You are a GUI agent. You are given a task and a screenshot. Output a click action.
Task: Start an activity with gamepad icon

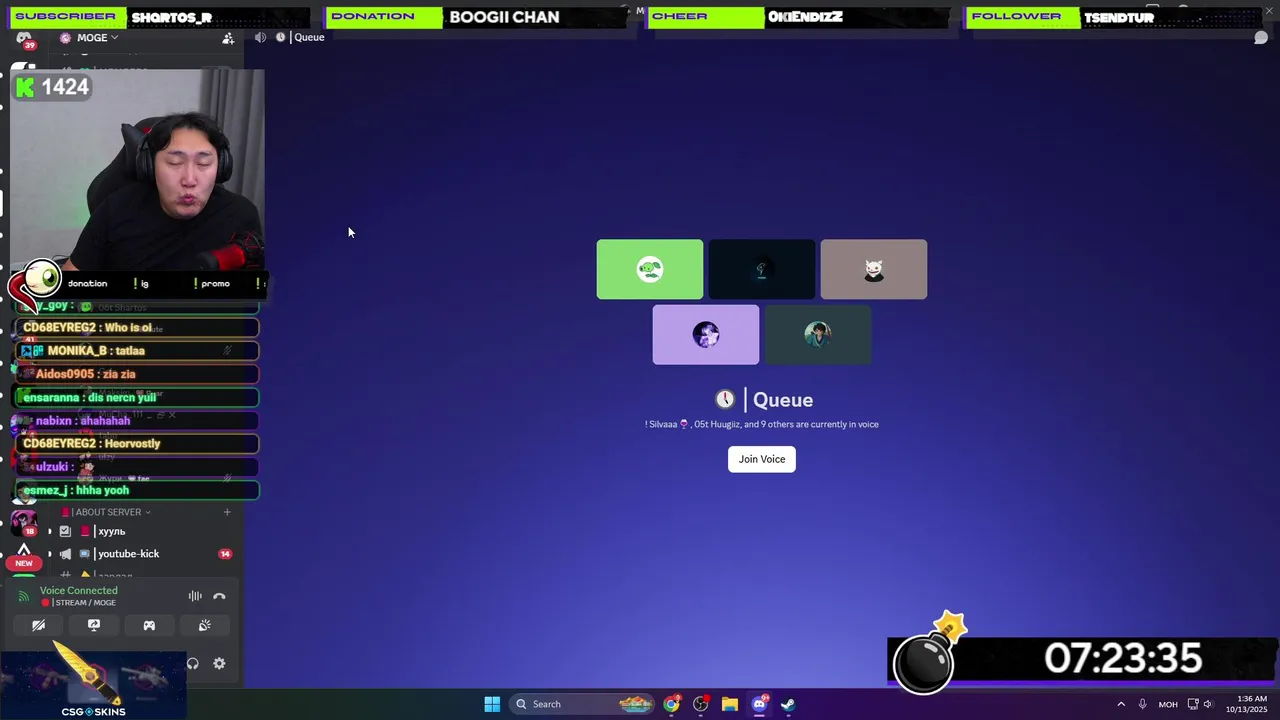pos(149,625)
